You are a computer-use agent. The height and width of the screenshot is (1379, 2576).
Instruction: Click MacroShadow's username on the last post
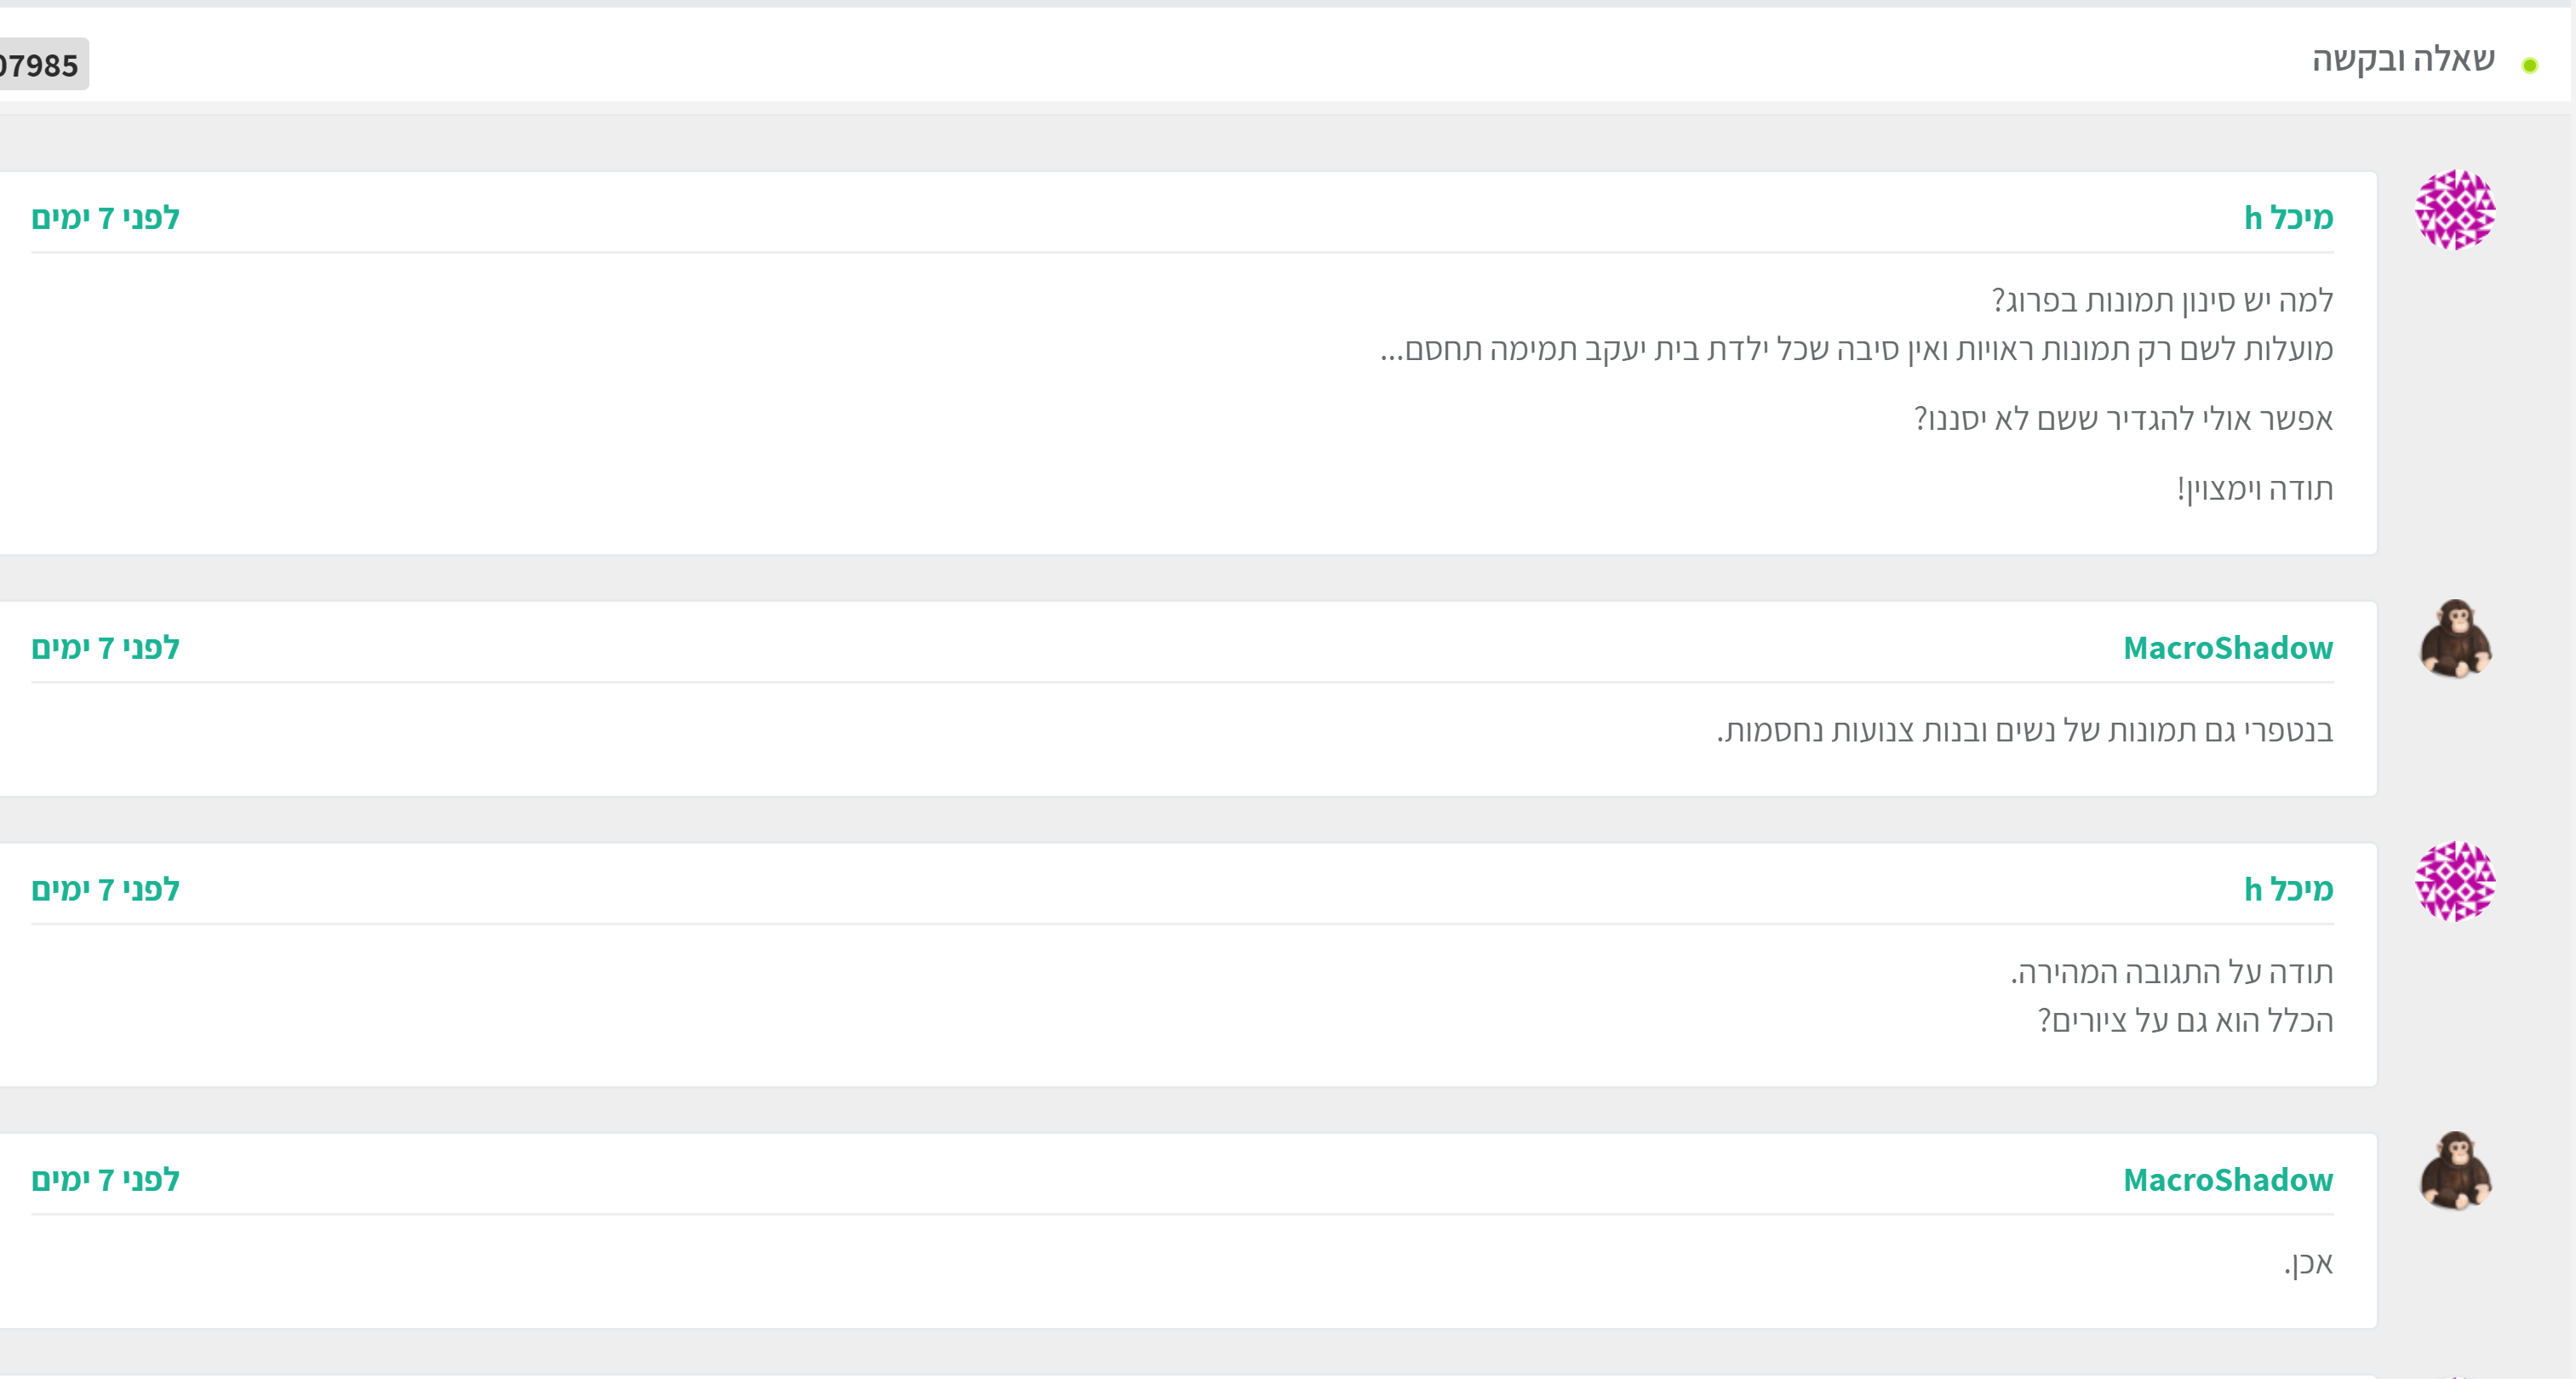pos(2227,1180)
